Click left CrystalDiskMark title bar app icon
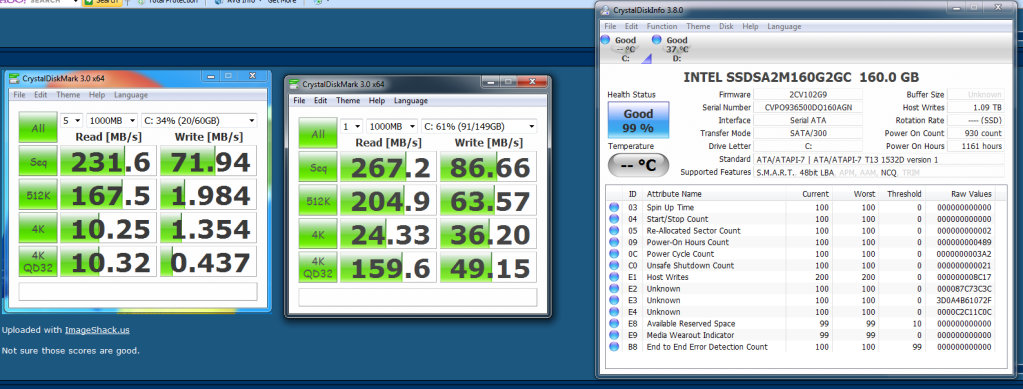This screenshot has width=1023, height=389. [x=15, y=78]
